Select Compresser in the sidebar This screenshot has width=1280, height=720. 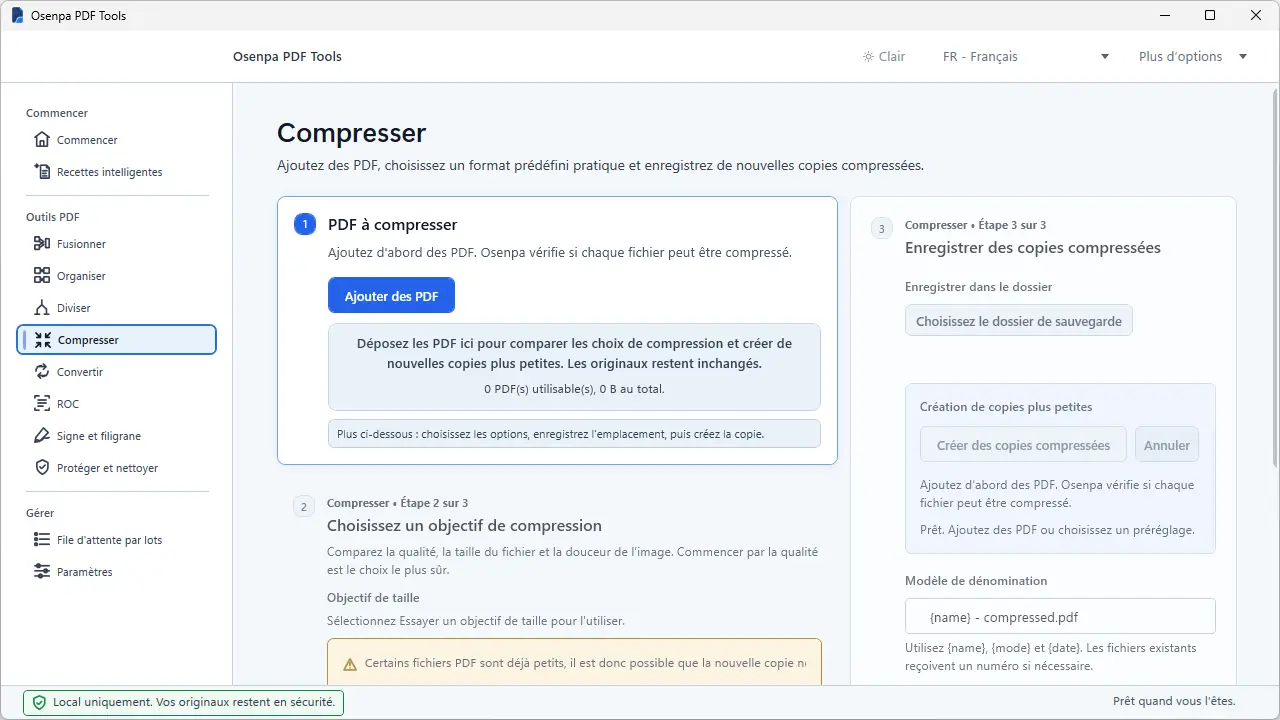tap(116, 340)
